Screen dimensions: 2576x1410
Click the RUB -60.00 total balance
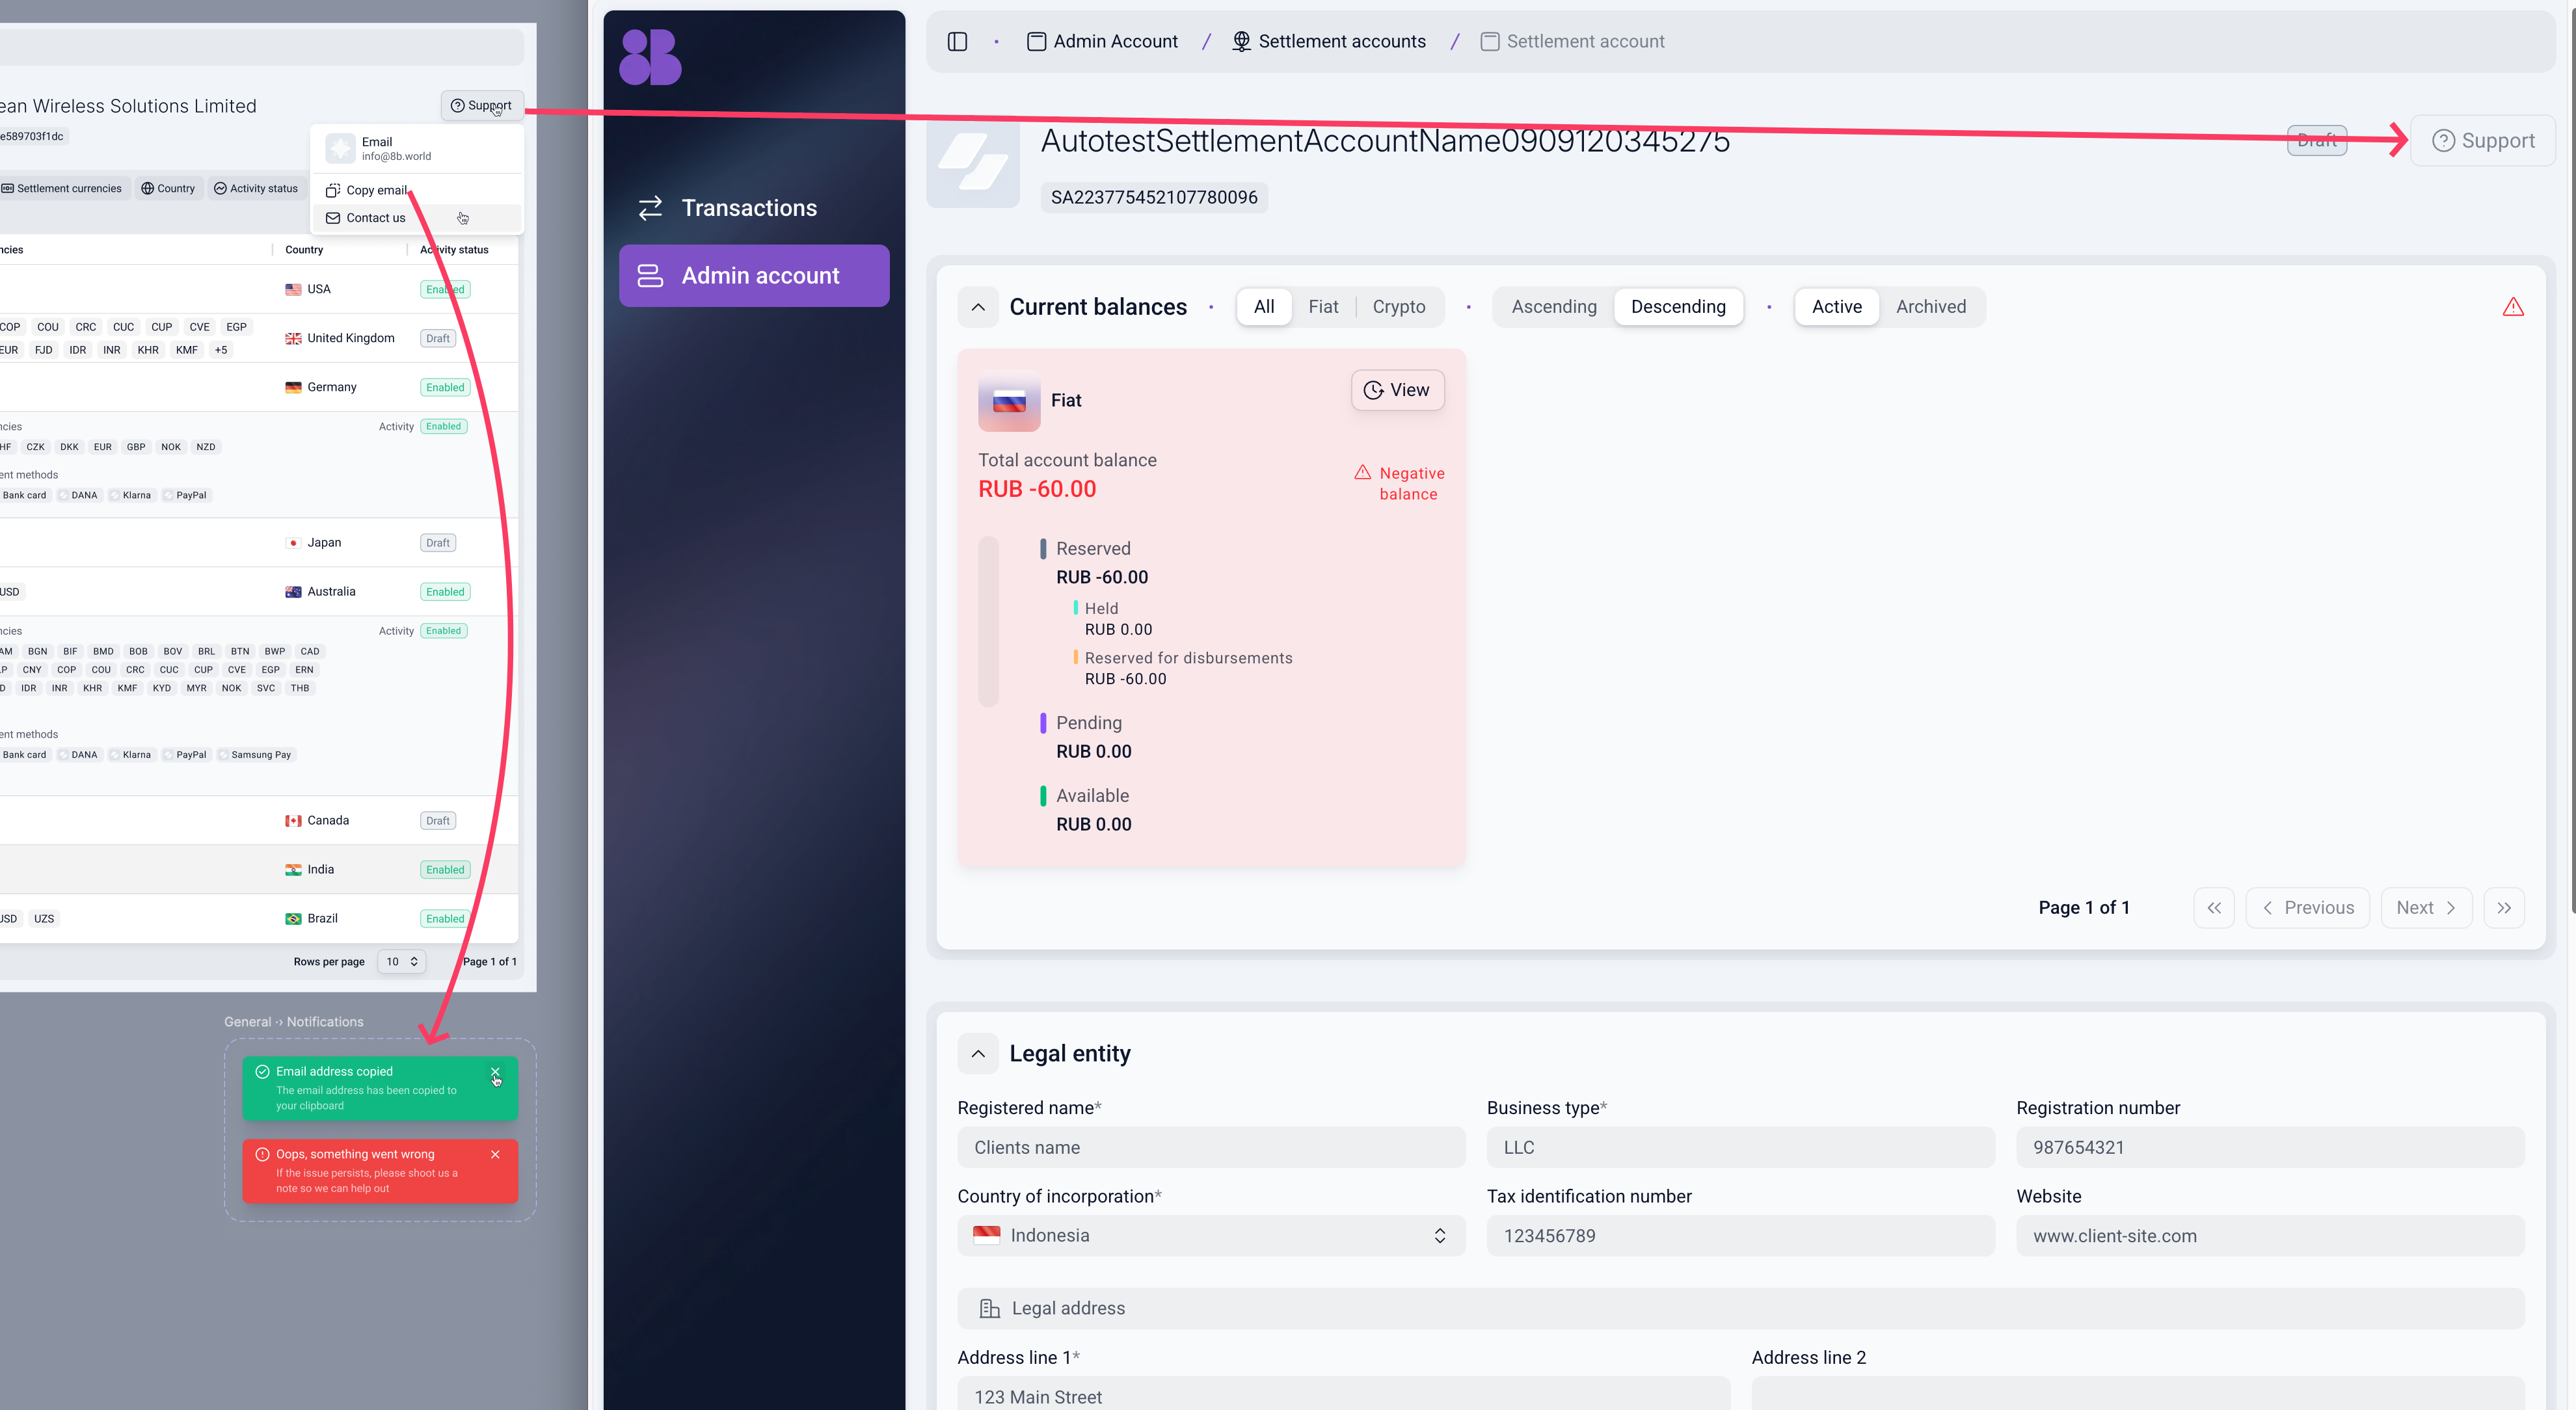1037,489
